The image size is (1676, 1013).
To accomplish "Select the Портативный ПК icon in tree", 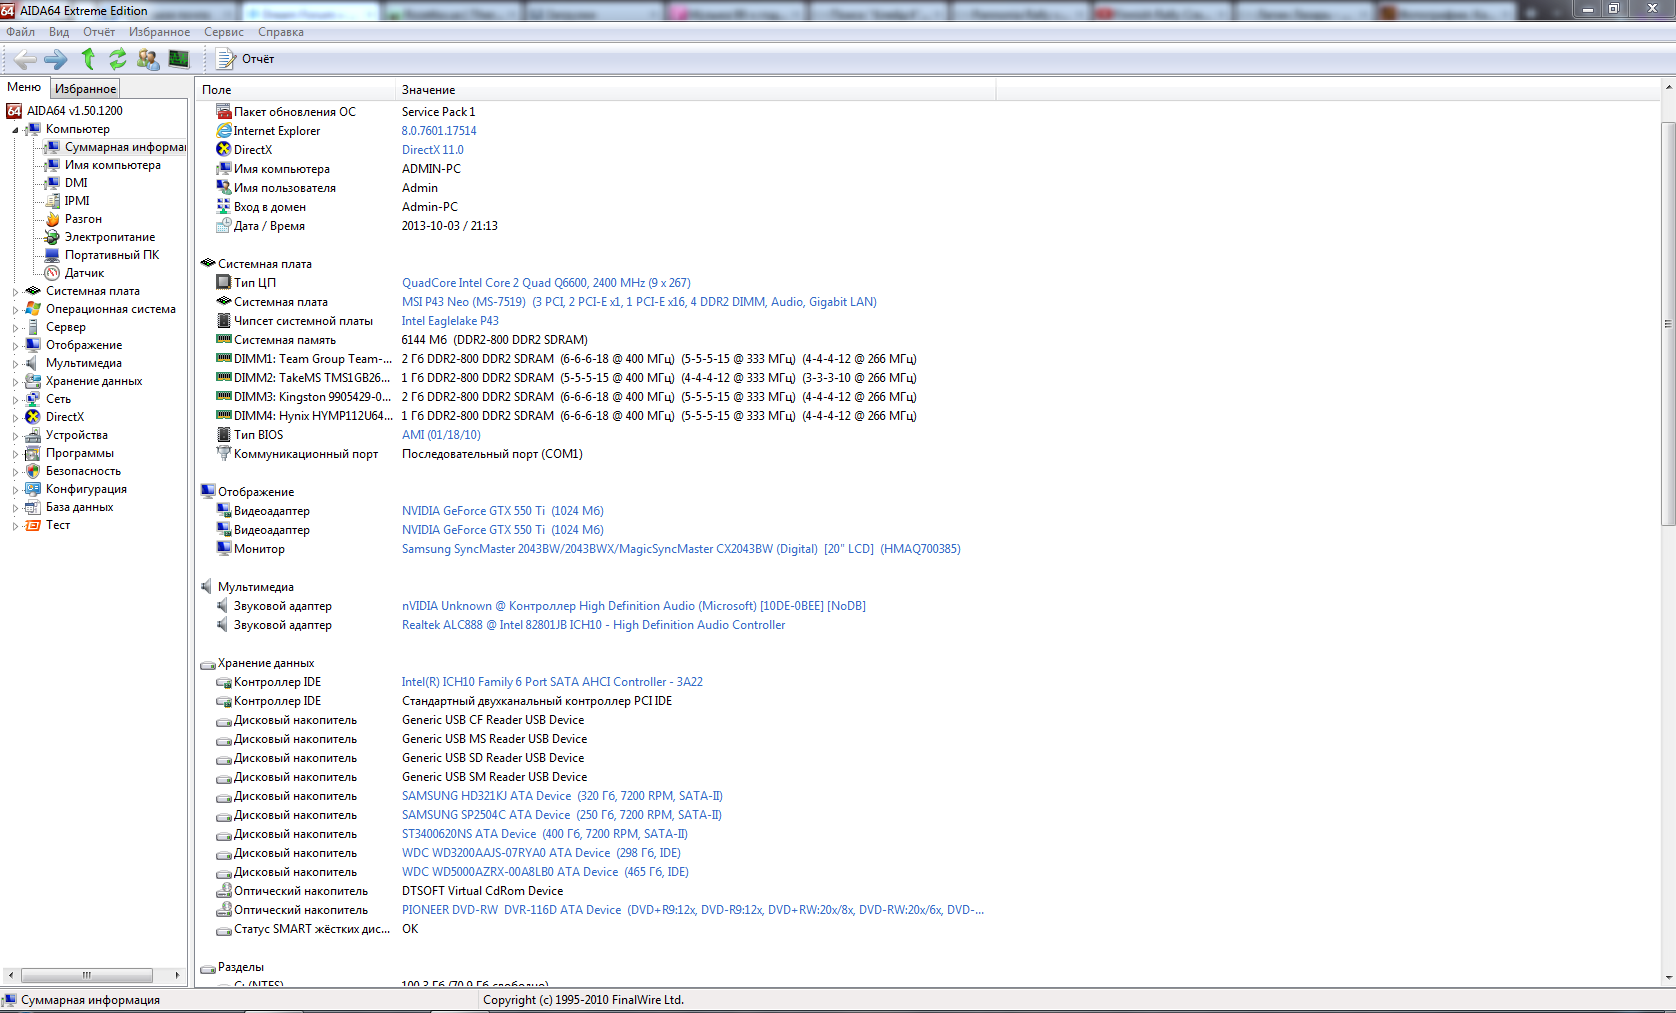I will [53, 255].
